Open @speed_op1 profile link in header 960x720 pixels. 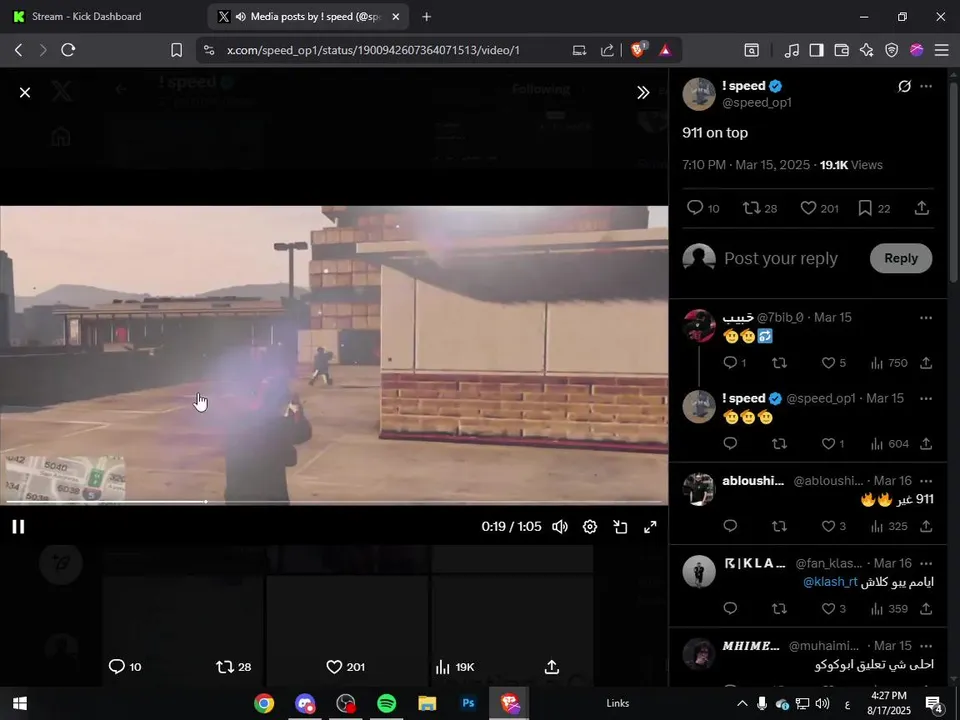pos(757,103)
